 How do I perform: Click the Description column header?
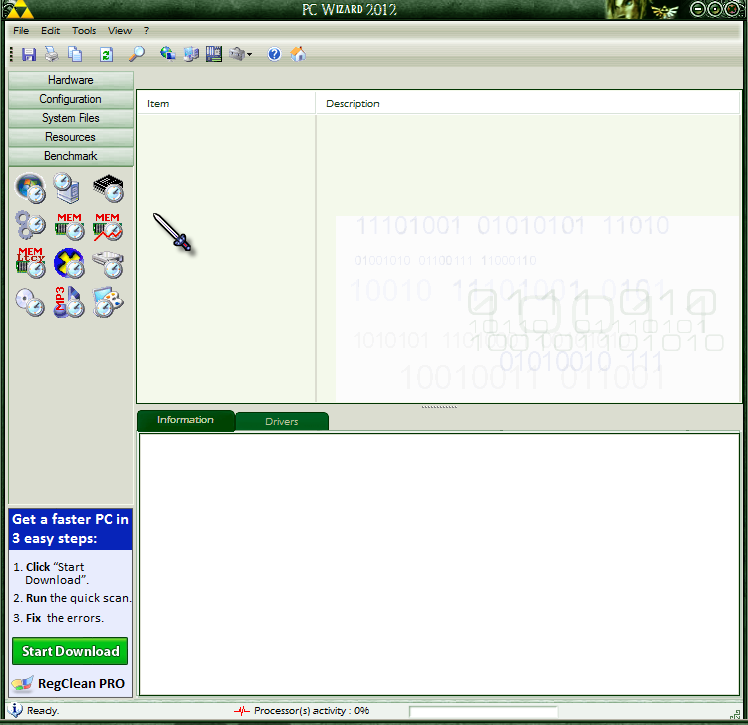click(x=528, y=104)
